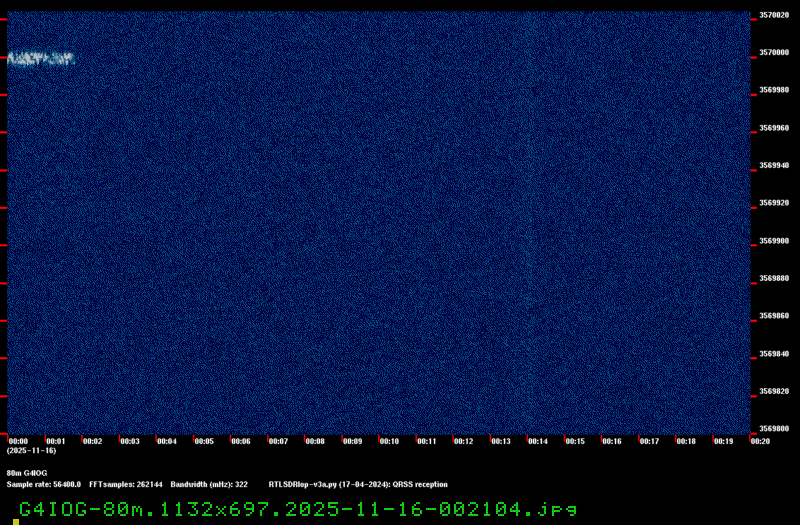Click the 00:03 time axis label

tap(130, 441)
